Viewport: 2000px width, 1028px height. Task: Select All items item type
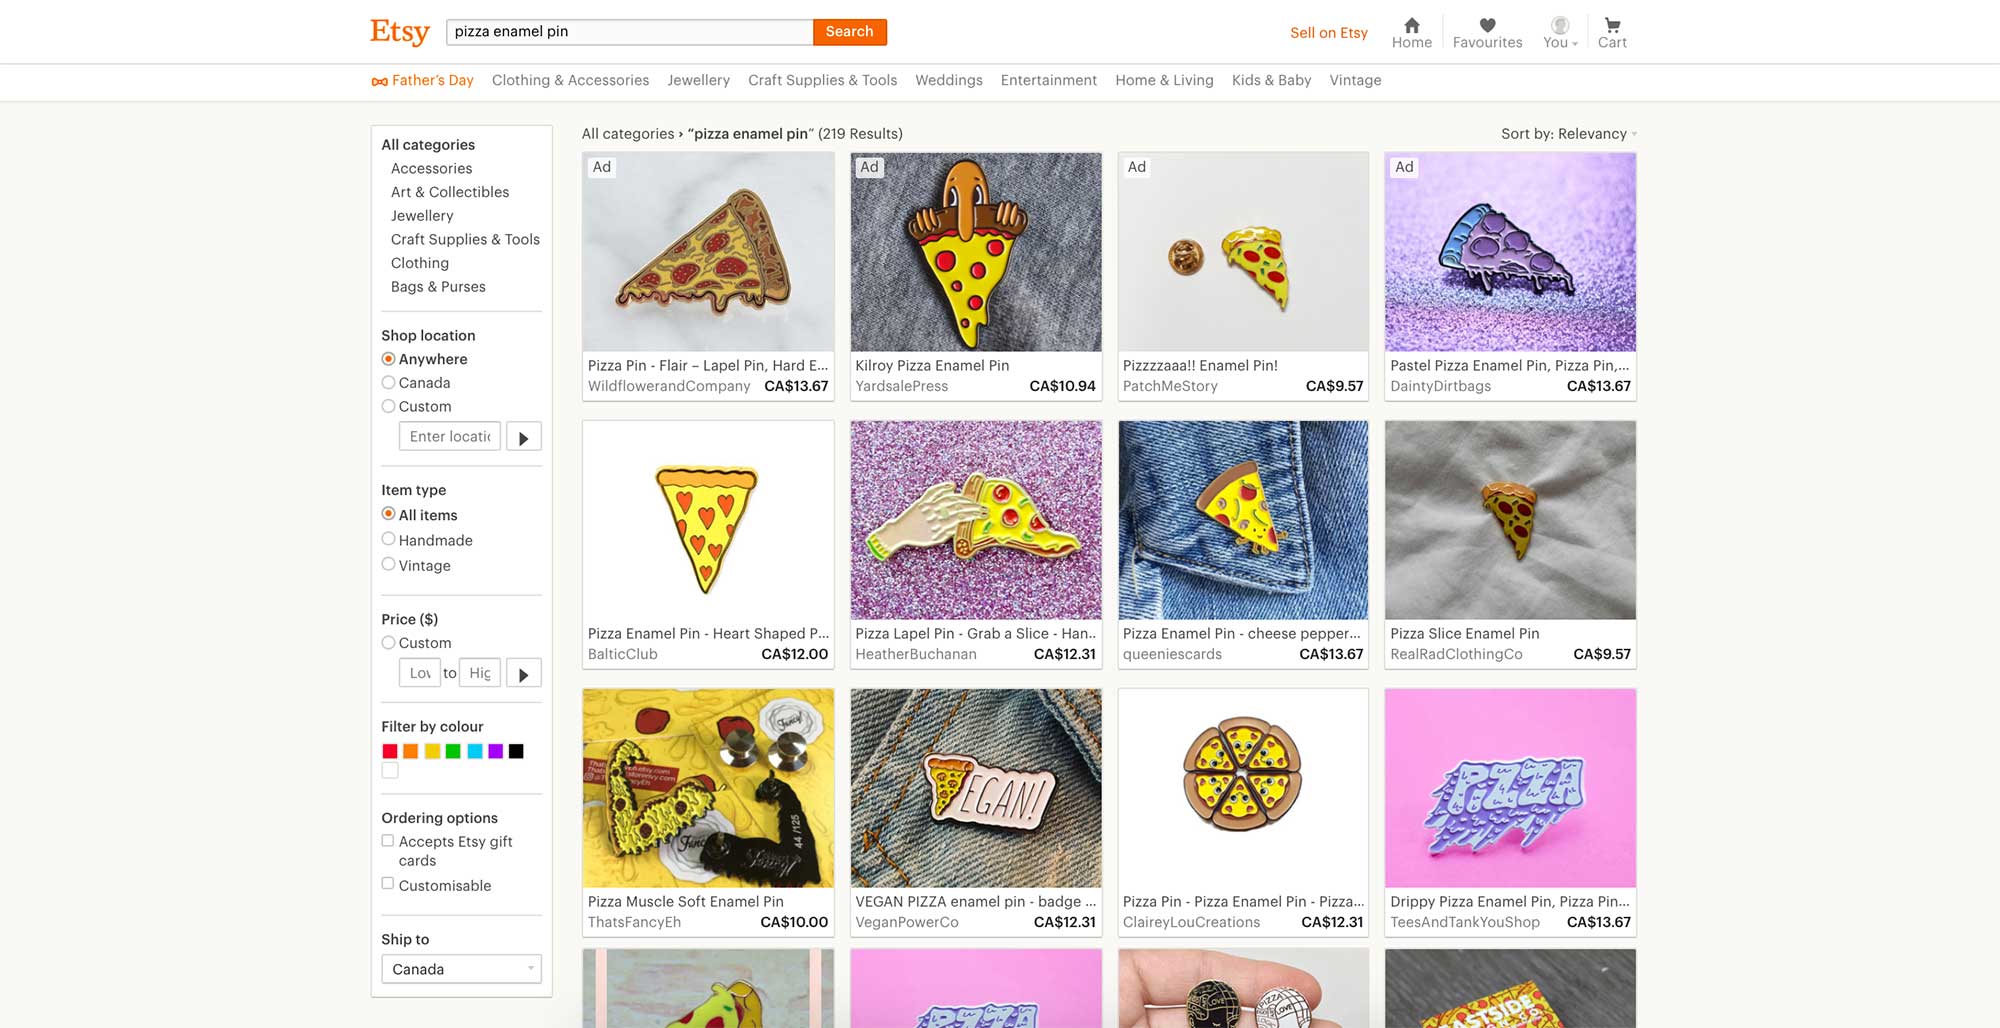(388, 514)
